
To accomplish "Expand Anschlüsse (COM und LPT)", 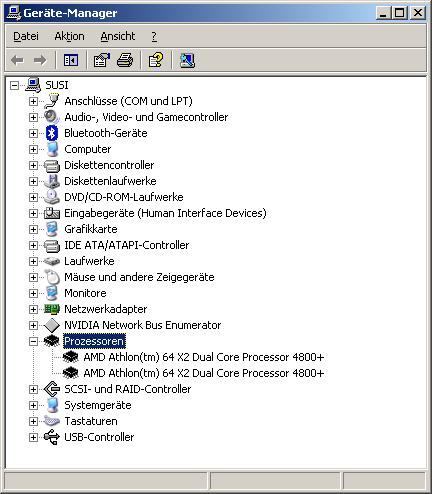I will point(33,101).
